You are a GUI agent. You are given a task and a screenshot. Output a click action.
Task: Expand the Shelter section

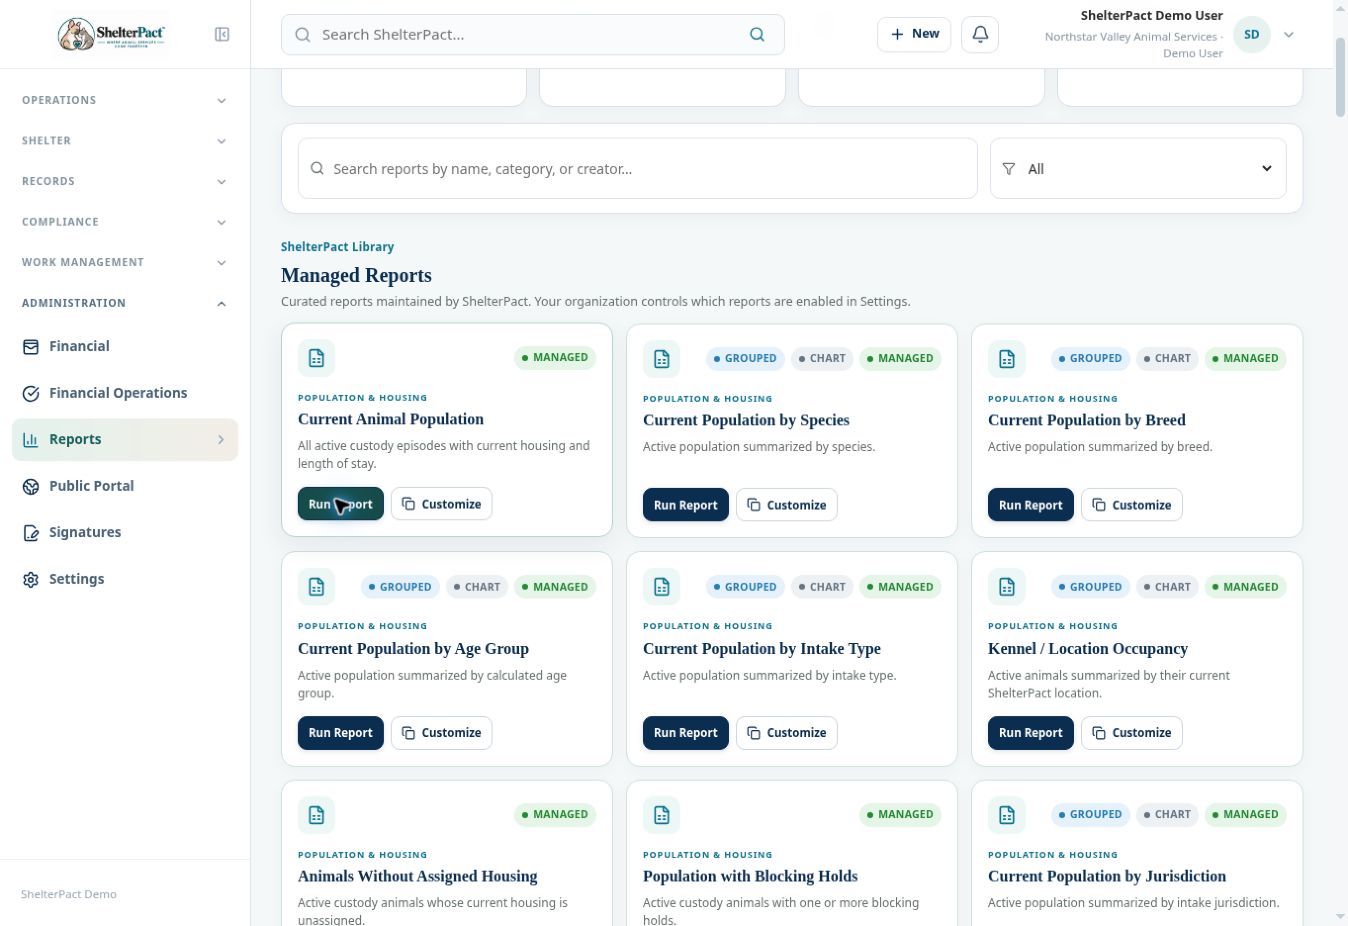pos(125,141)
